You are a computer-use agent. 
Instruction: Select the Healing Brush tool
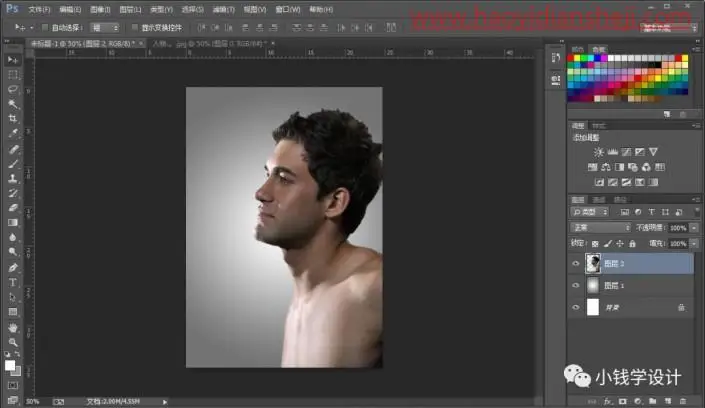13,149
